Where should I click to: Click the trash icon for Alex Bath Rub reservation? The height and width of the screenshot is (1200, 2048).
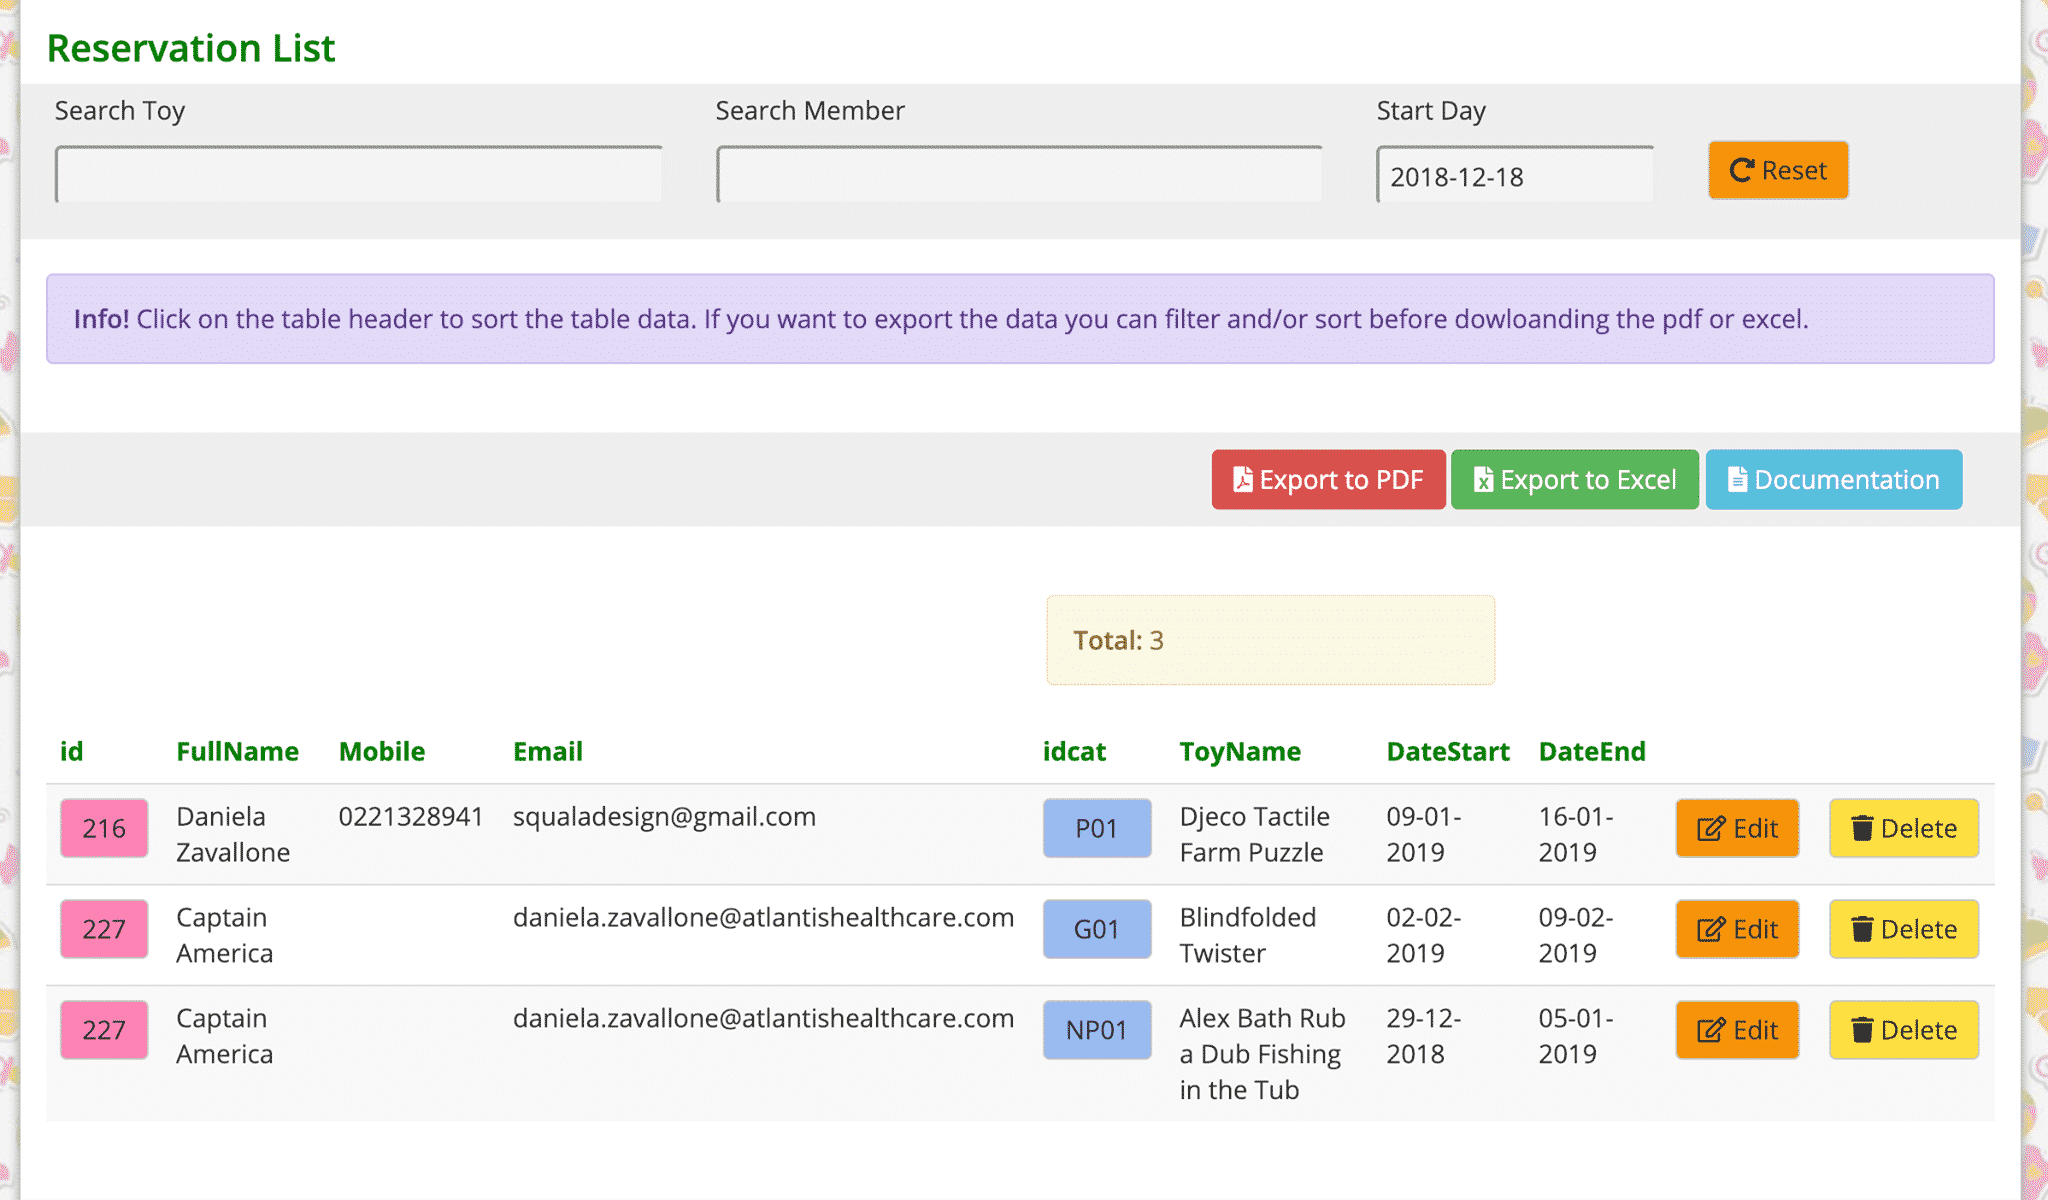tap(1862, 1029)
